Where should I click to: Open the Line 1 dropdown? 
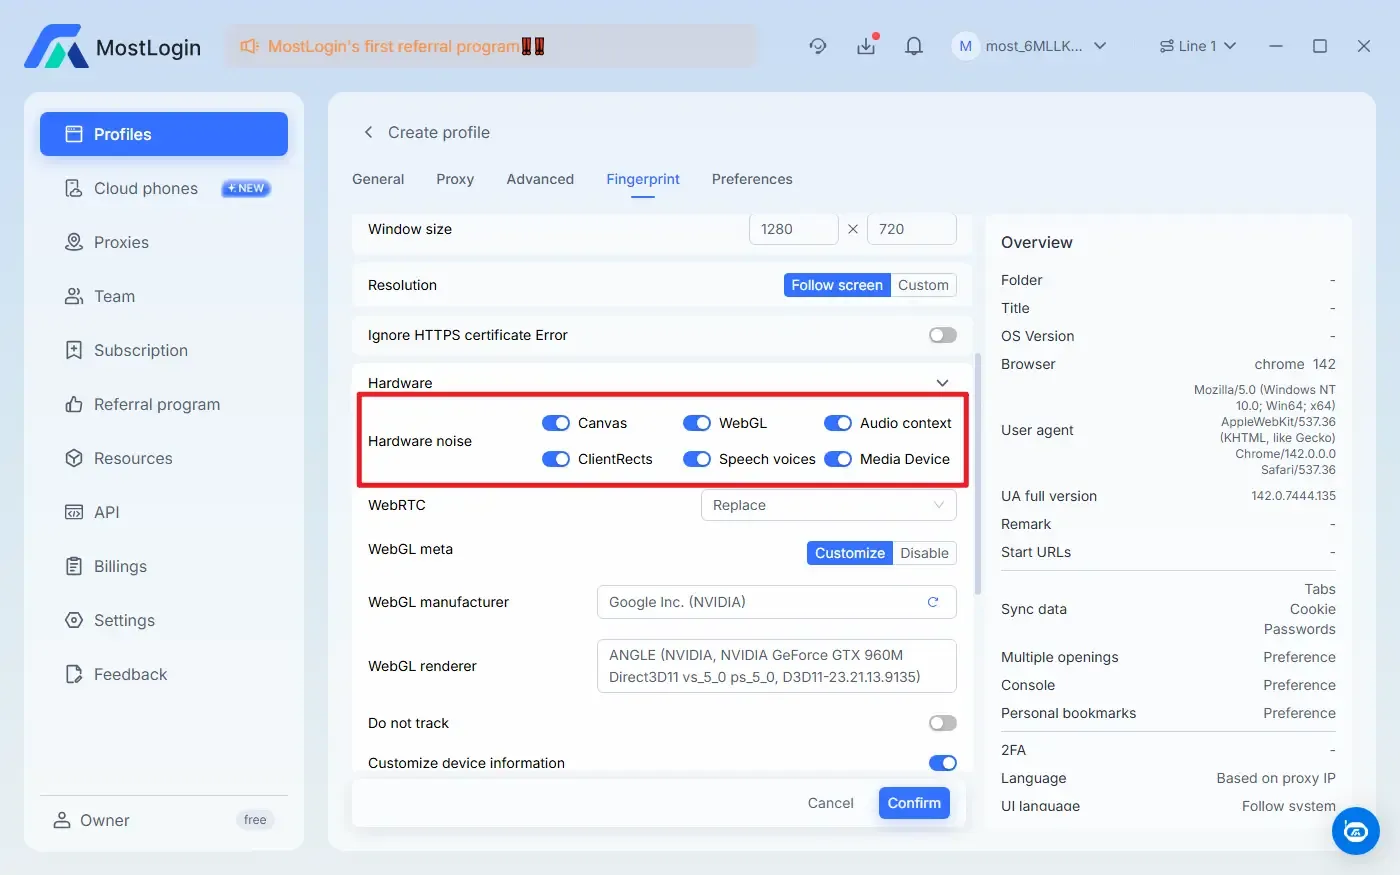(1197, 46)
